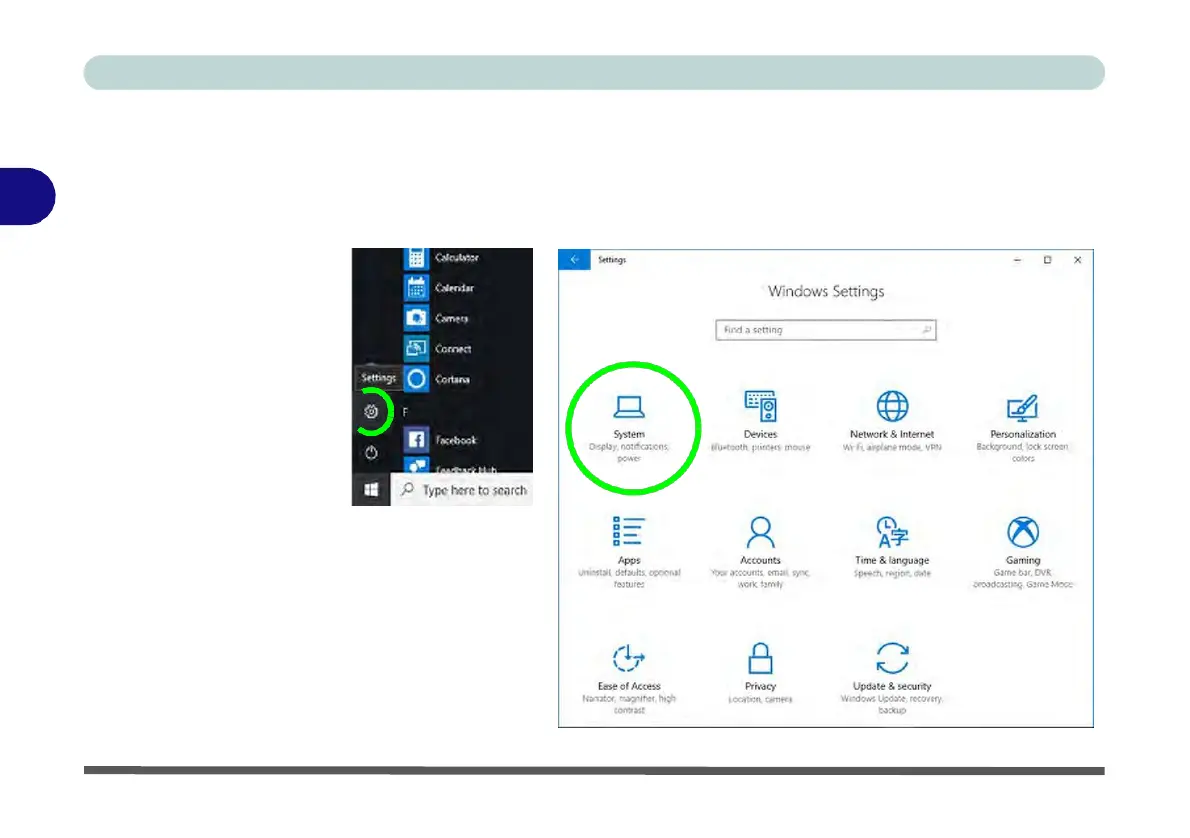Open Ease of Access settings
Viewport: 1190px width, 838px height.
(x=628, y=679)
